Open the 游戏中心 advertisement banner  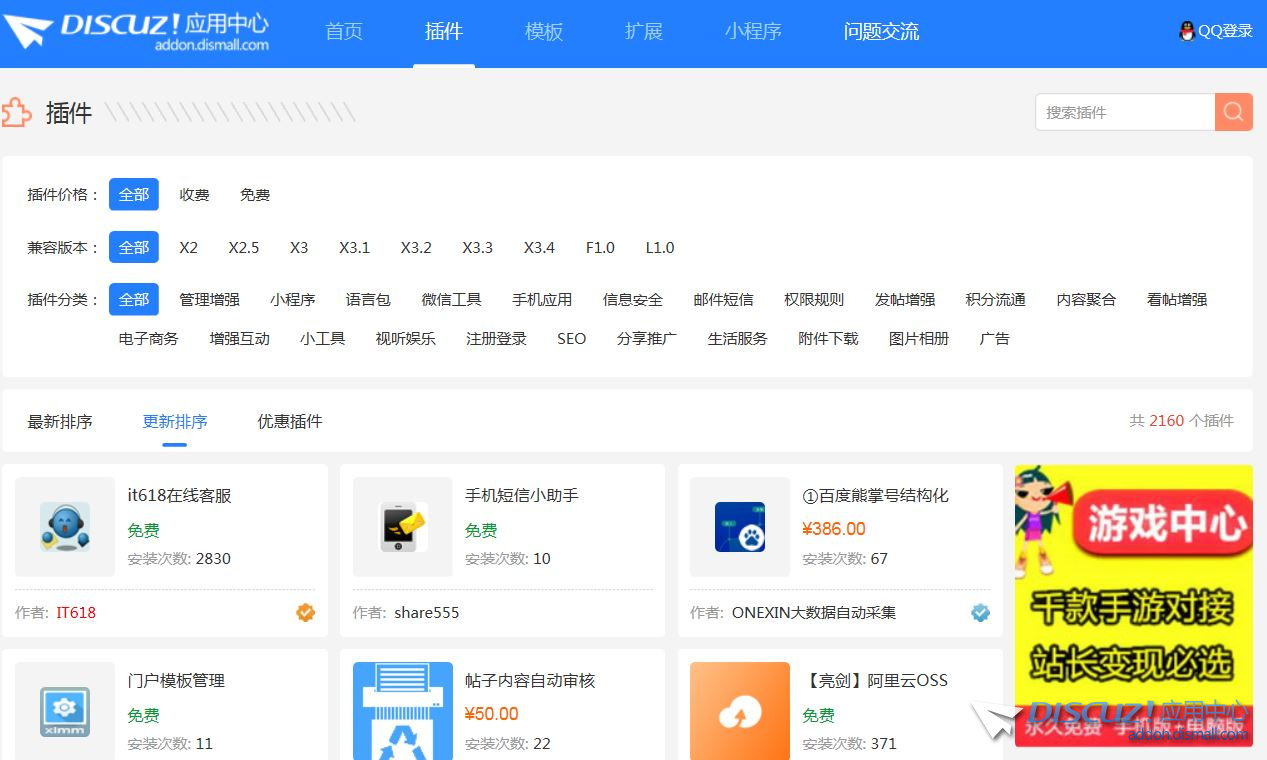(x=1134, y=605)
